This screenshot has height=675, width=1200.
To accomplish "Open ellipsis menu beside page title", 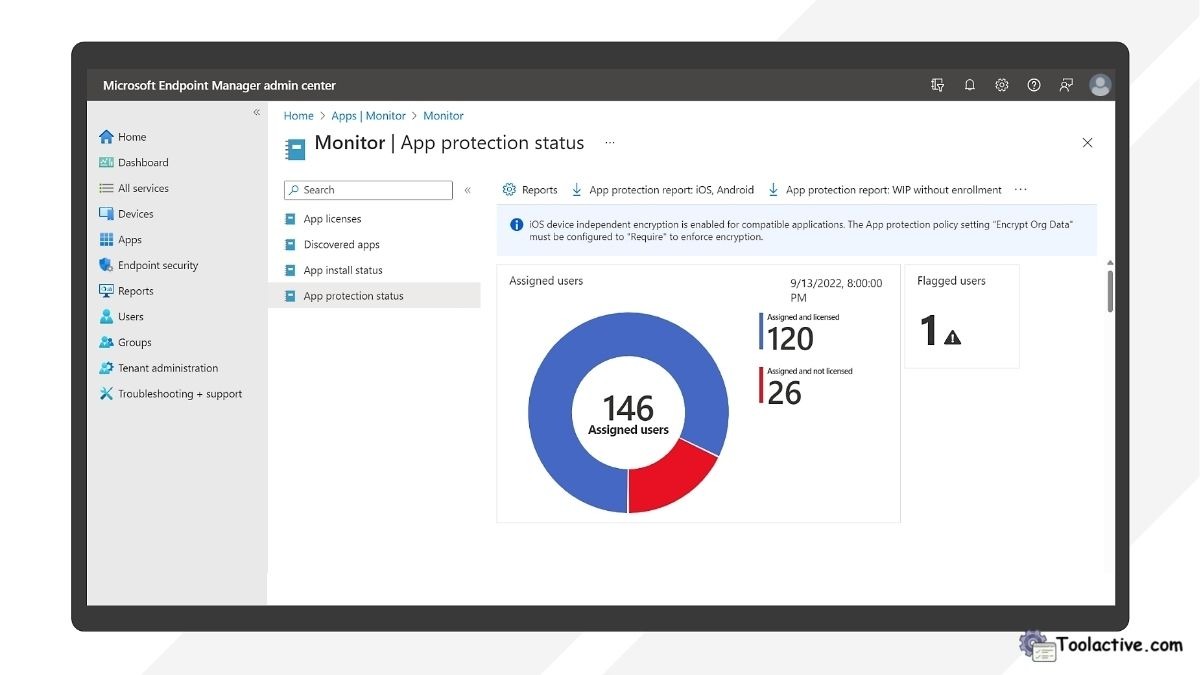I will pyautogui.click(x=609, y=143).
